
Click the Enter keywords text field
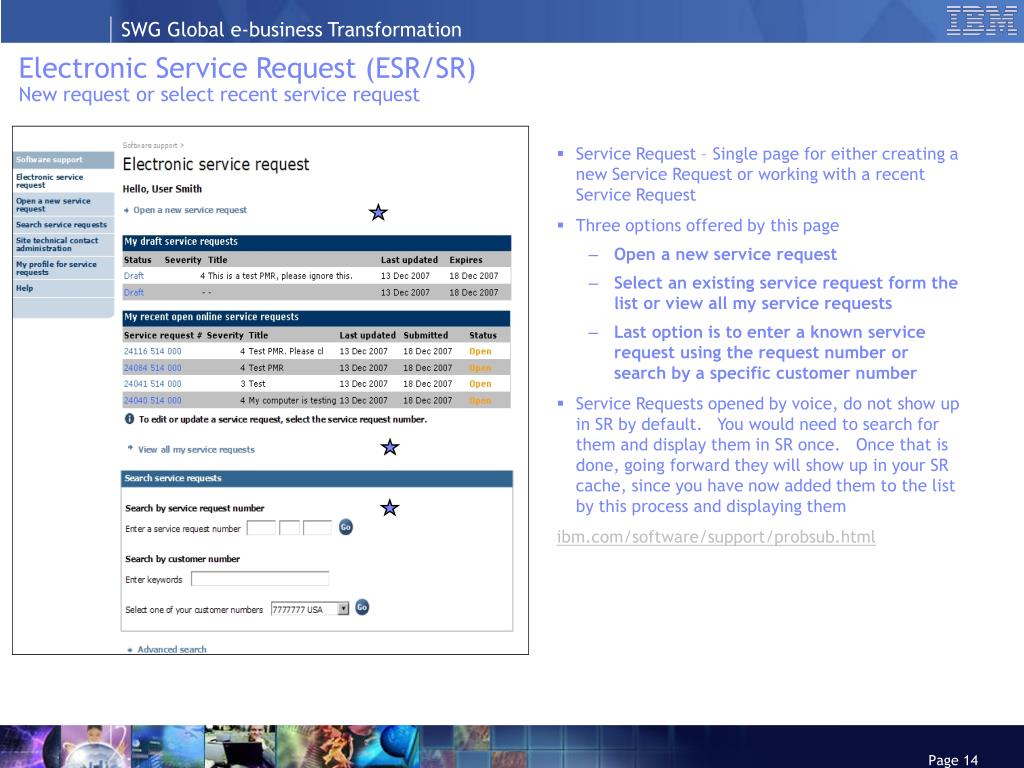(260, 579)
